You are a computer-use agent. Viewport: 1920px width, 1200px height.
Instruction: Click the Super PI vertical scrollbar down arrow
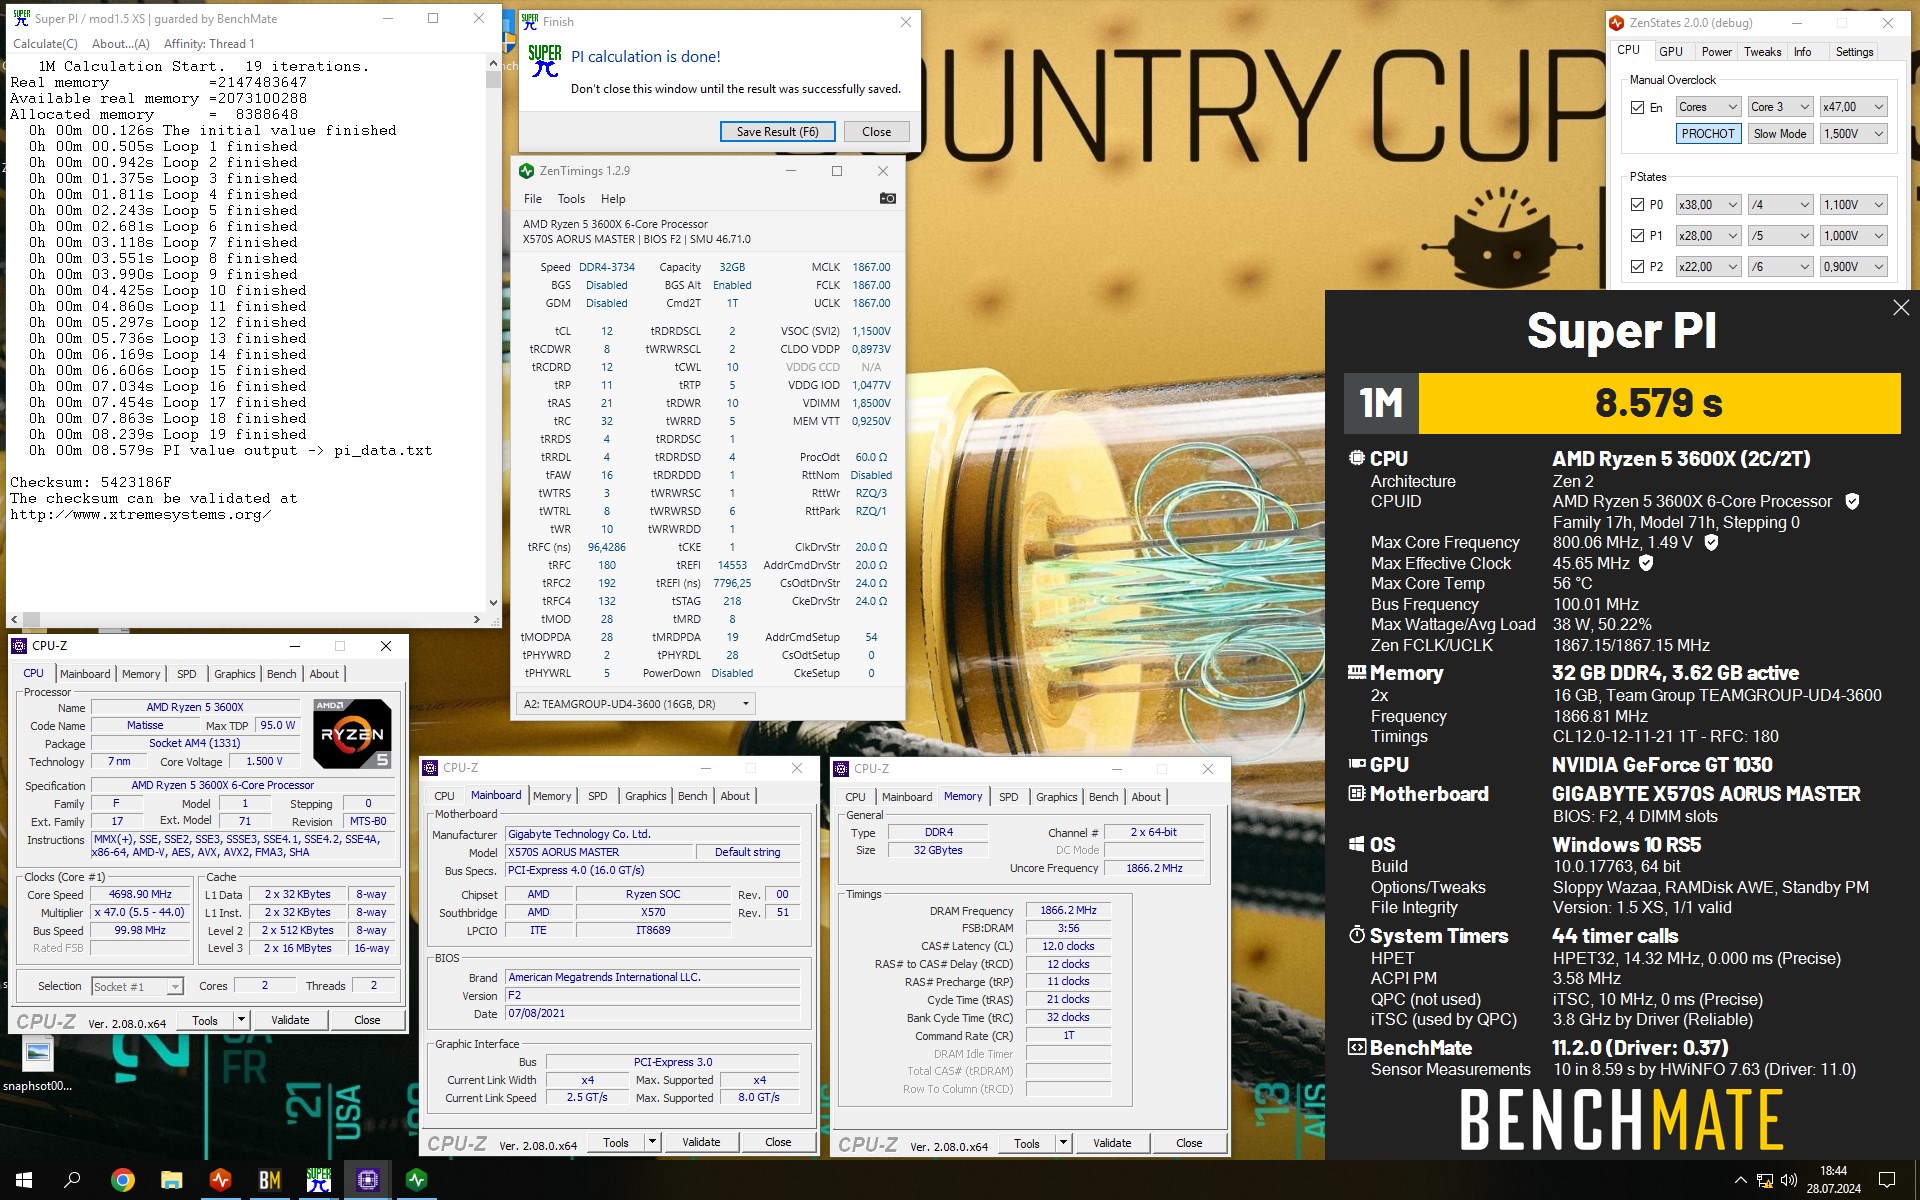pos(493,603)
